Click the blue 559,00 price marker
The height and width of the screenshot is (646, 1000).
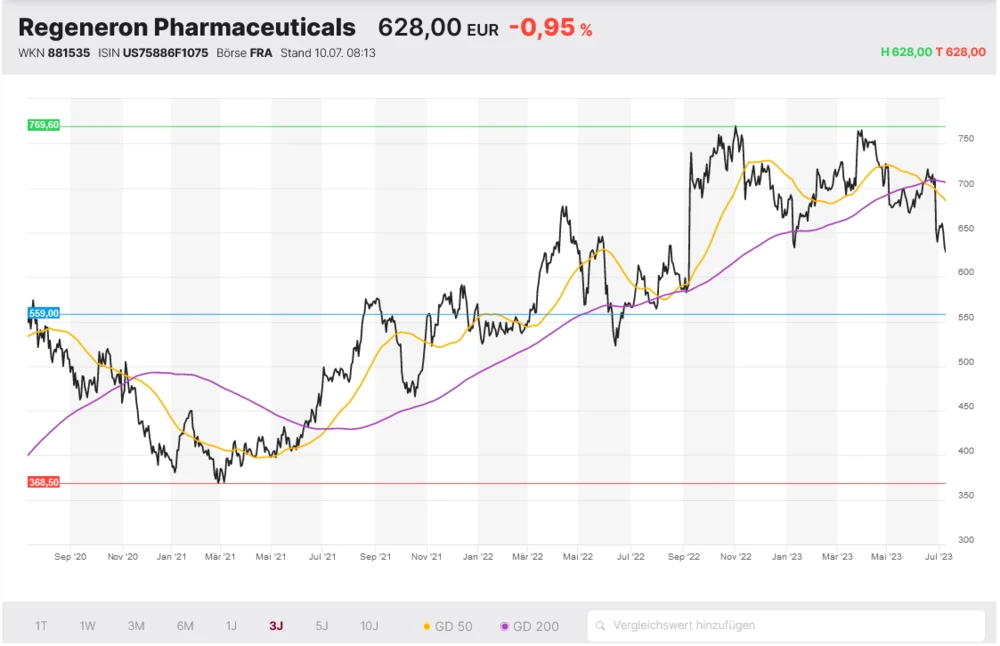tap(44, 313)
